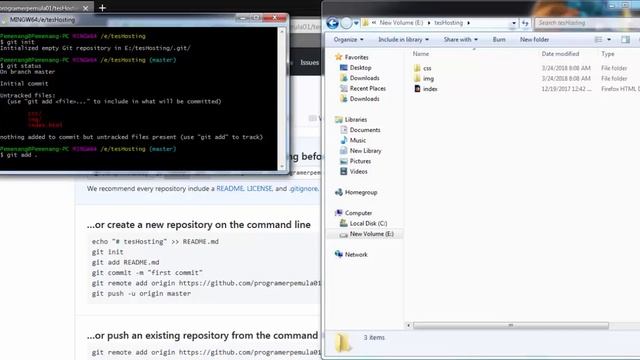The height and width of the screenshot is (360, 640).
Task: Open a new browser tab with plus
Action: [102, 8]
